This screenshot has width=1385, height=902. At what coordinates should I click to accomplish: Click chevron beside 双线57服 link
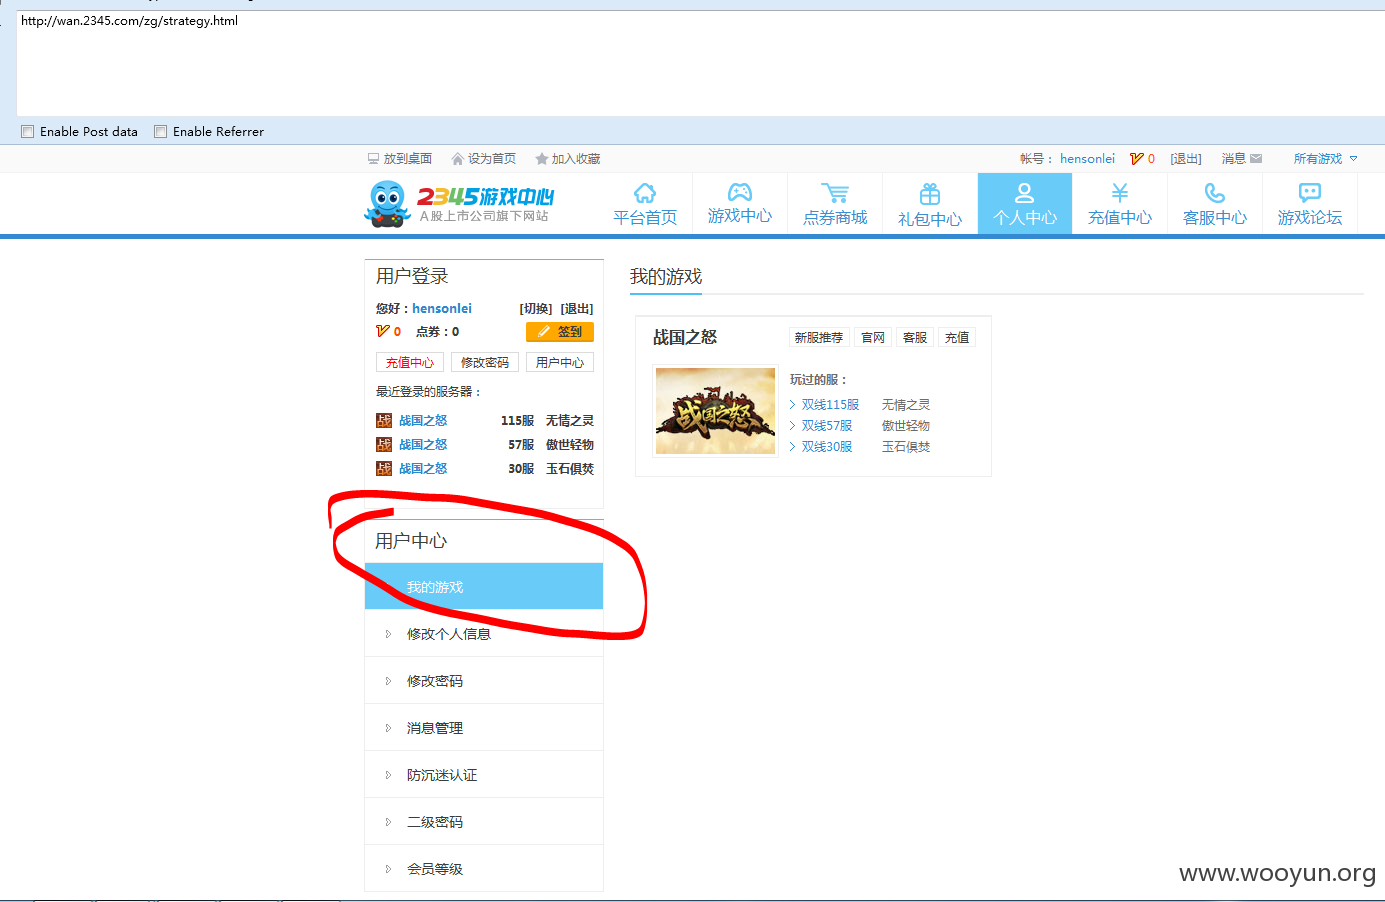(793, 426)
